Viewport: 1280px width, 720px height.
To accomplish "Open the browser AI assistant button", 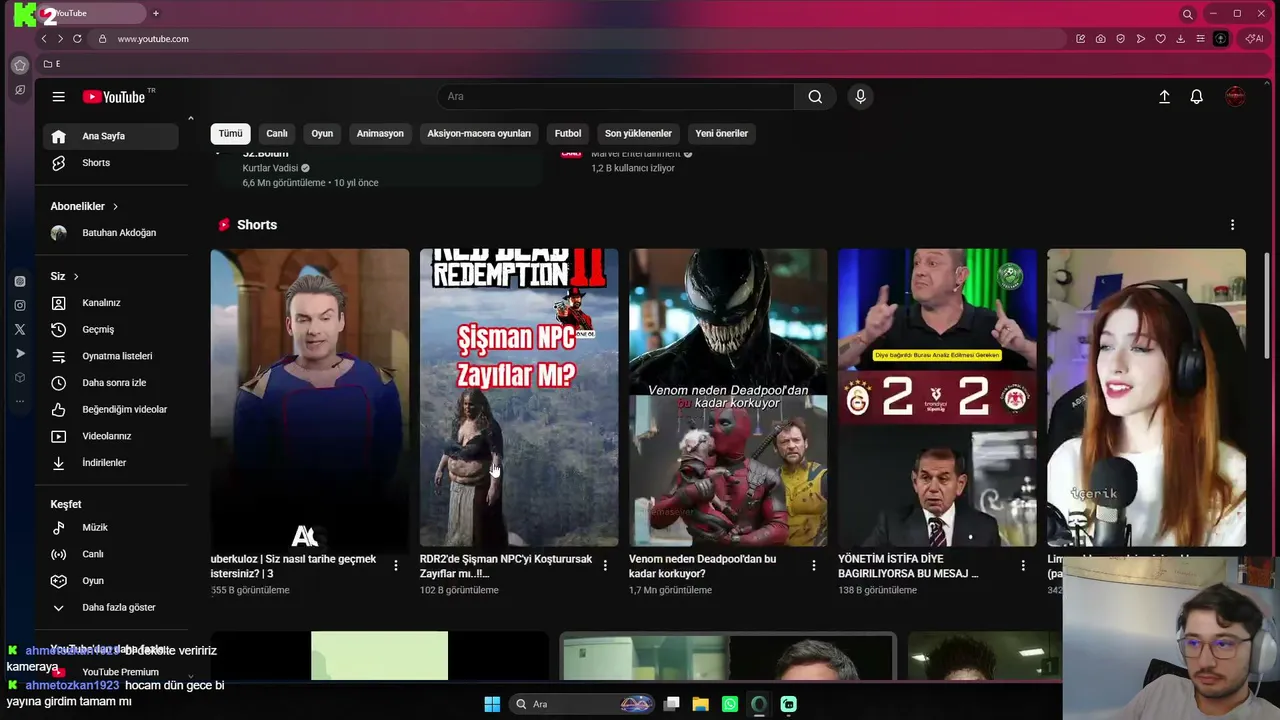I will 1253,39.
